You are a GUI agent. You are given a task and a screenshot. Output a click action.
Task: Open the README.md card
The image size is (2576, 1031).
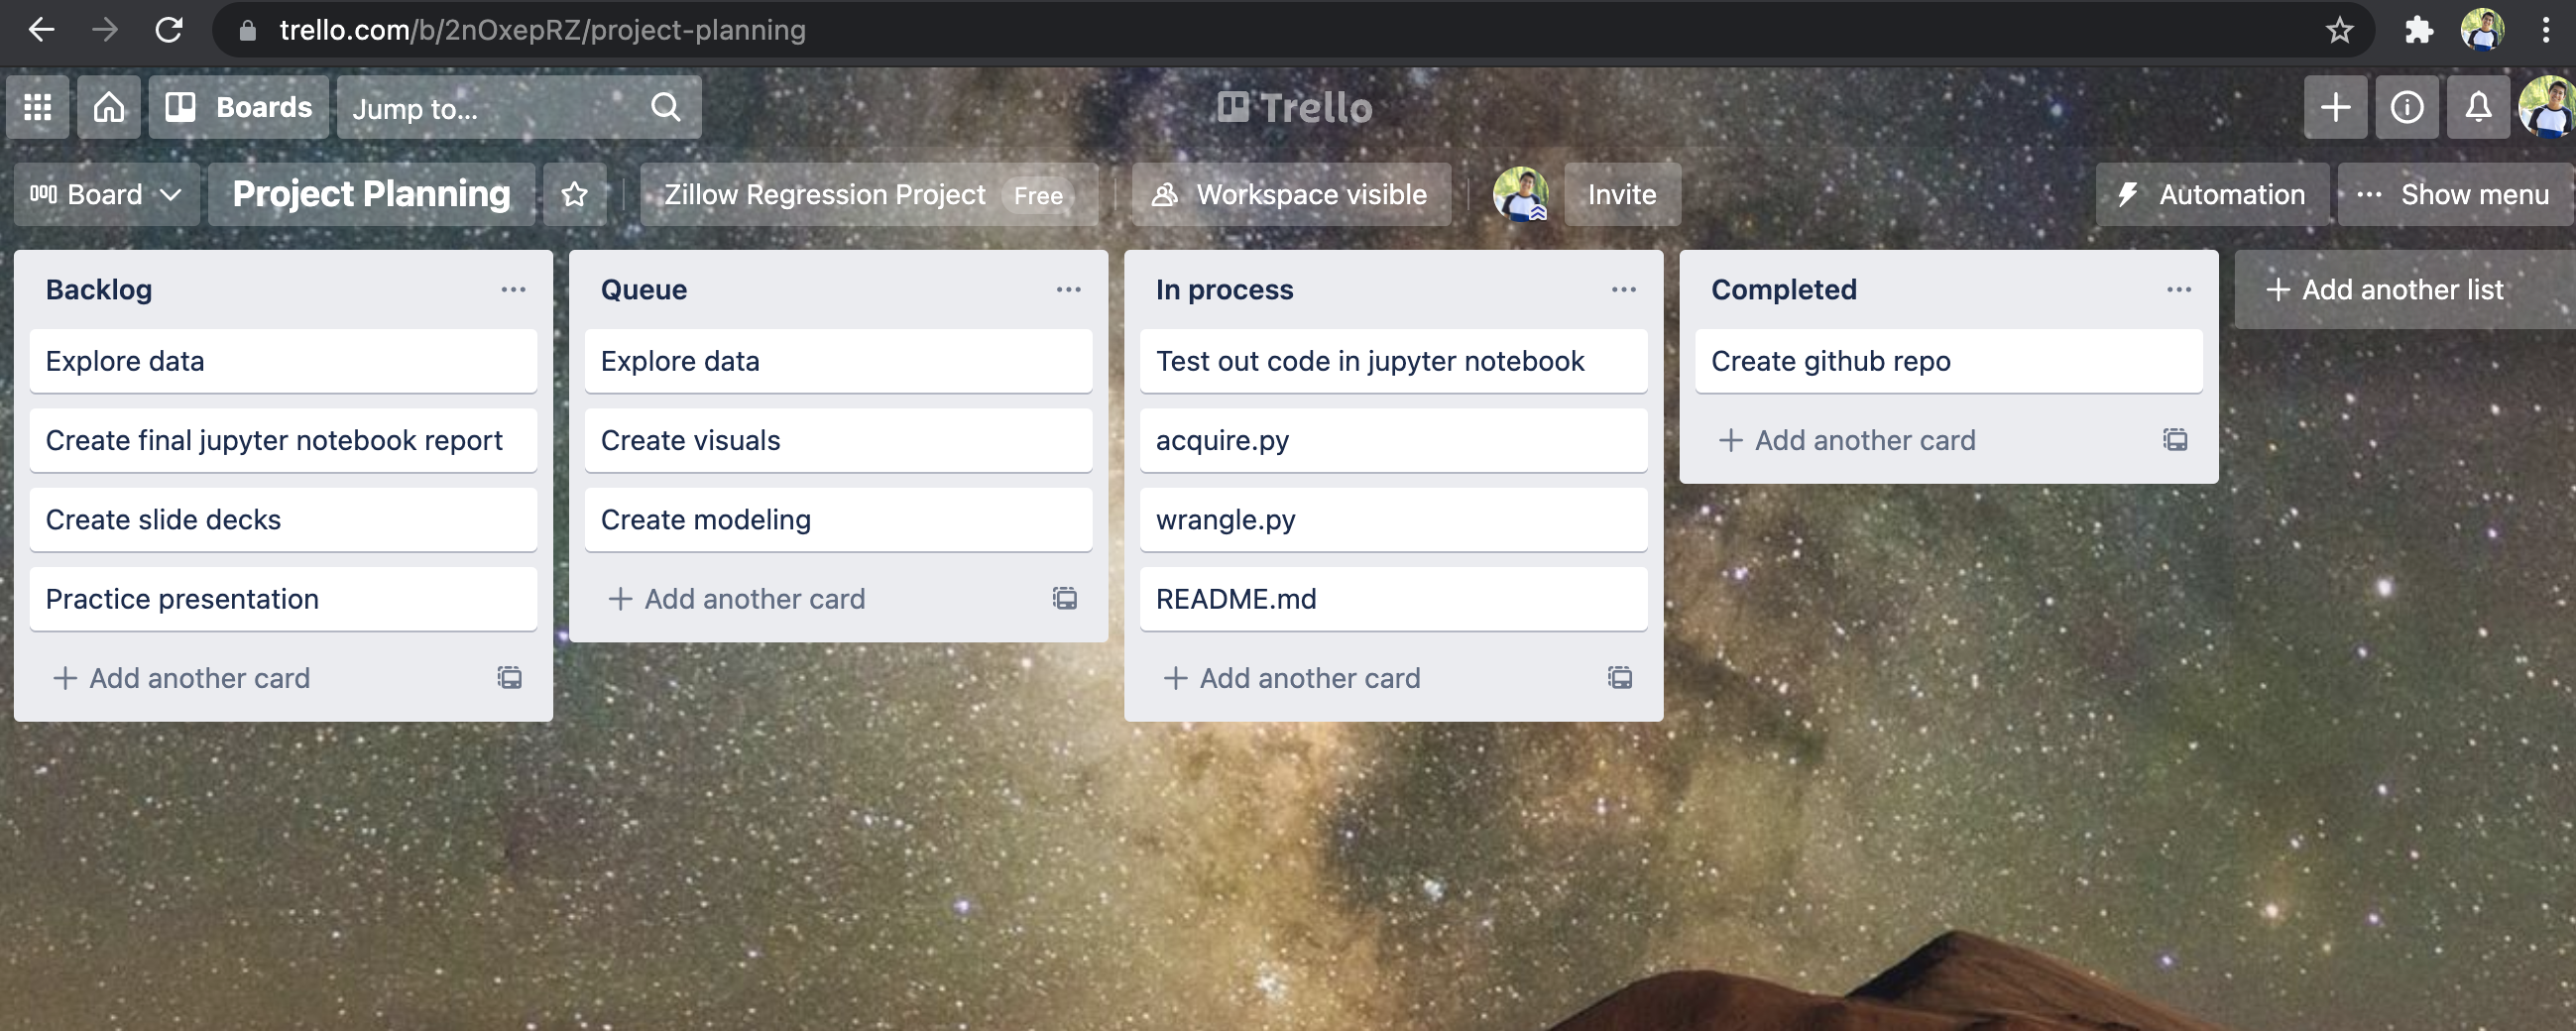click(x=1393, y=598)
